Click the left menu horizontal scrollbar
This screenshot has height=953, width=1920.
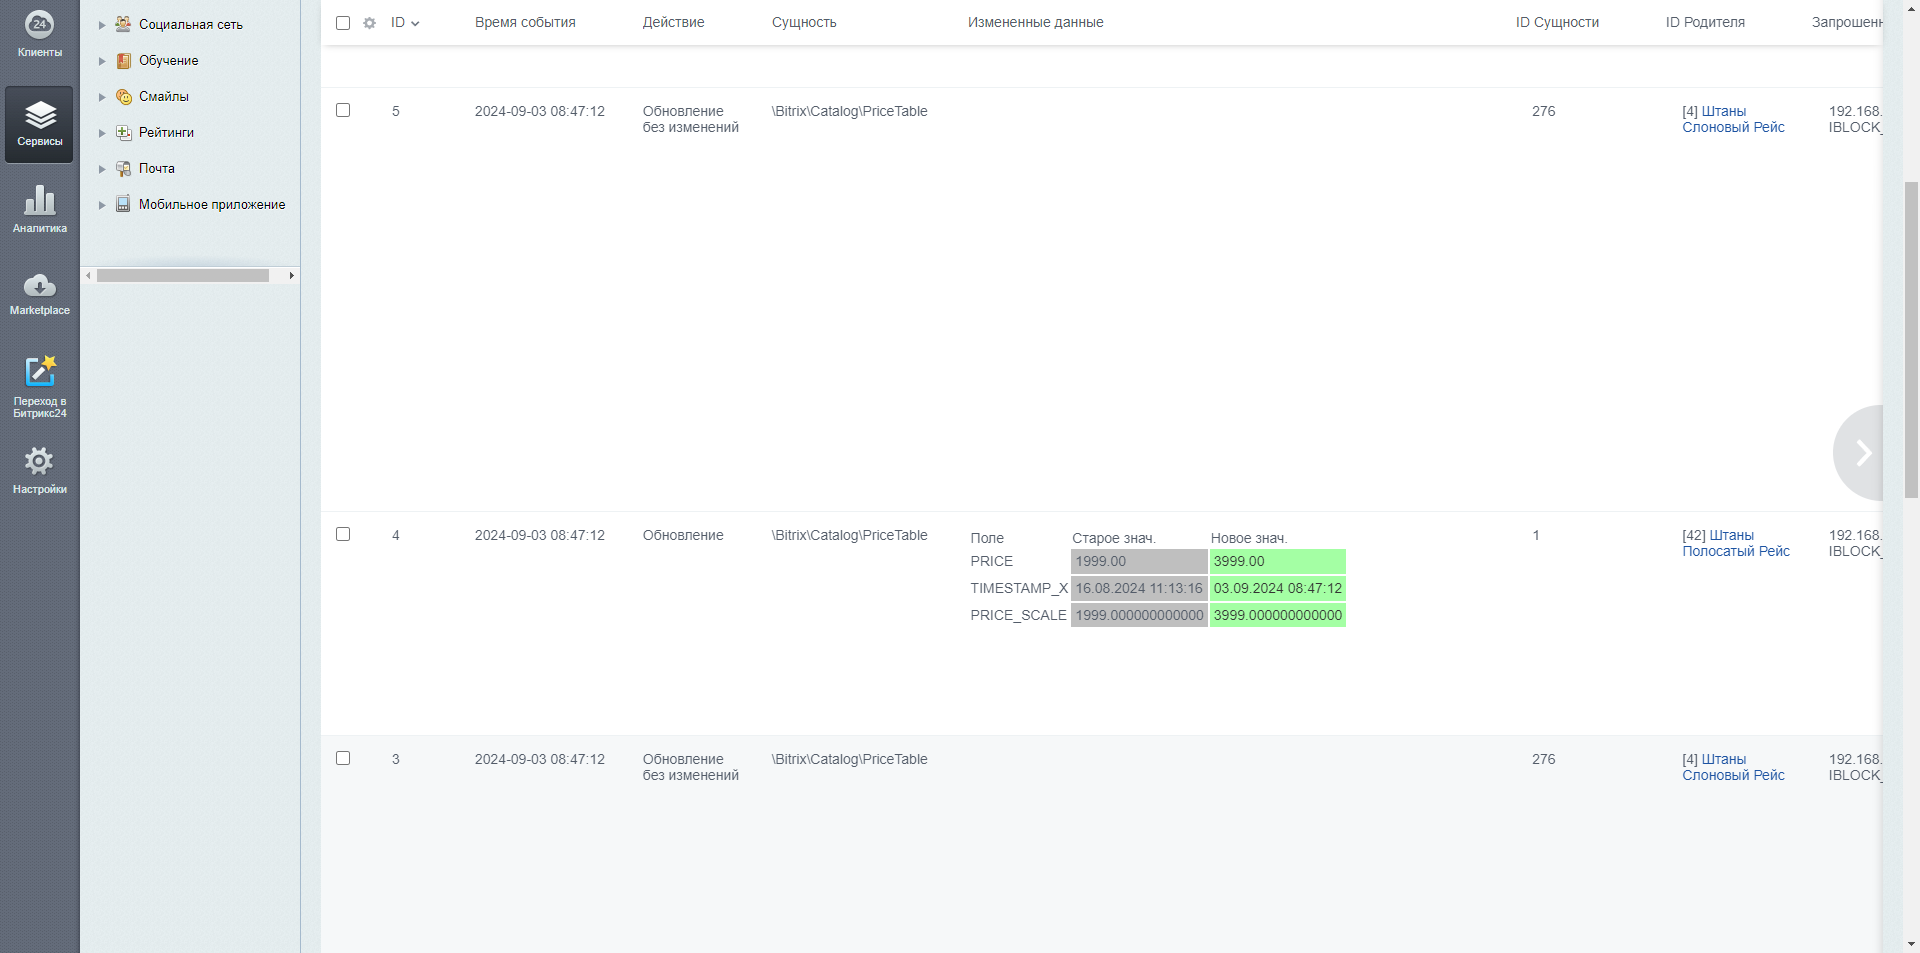pyautogui.click(x=183, y=275)
